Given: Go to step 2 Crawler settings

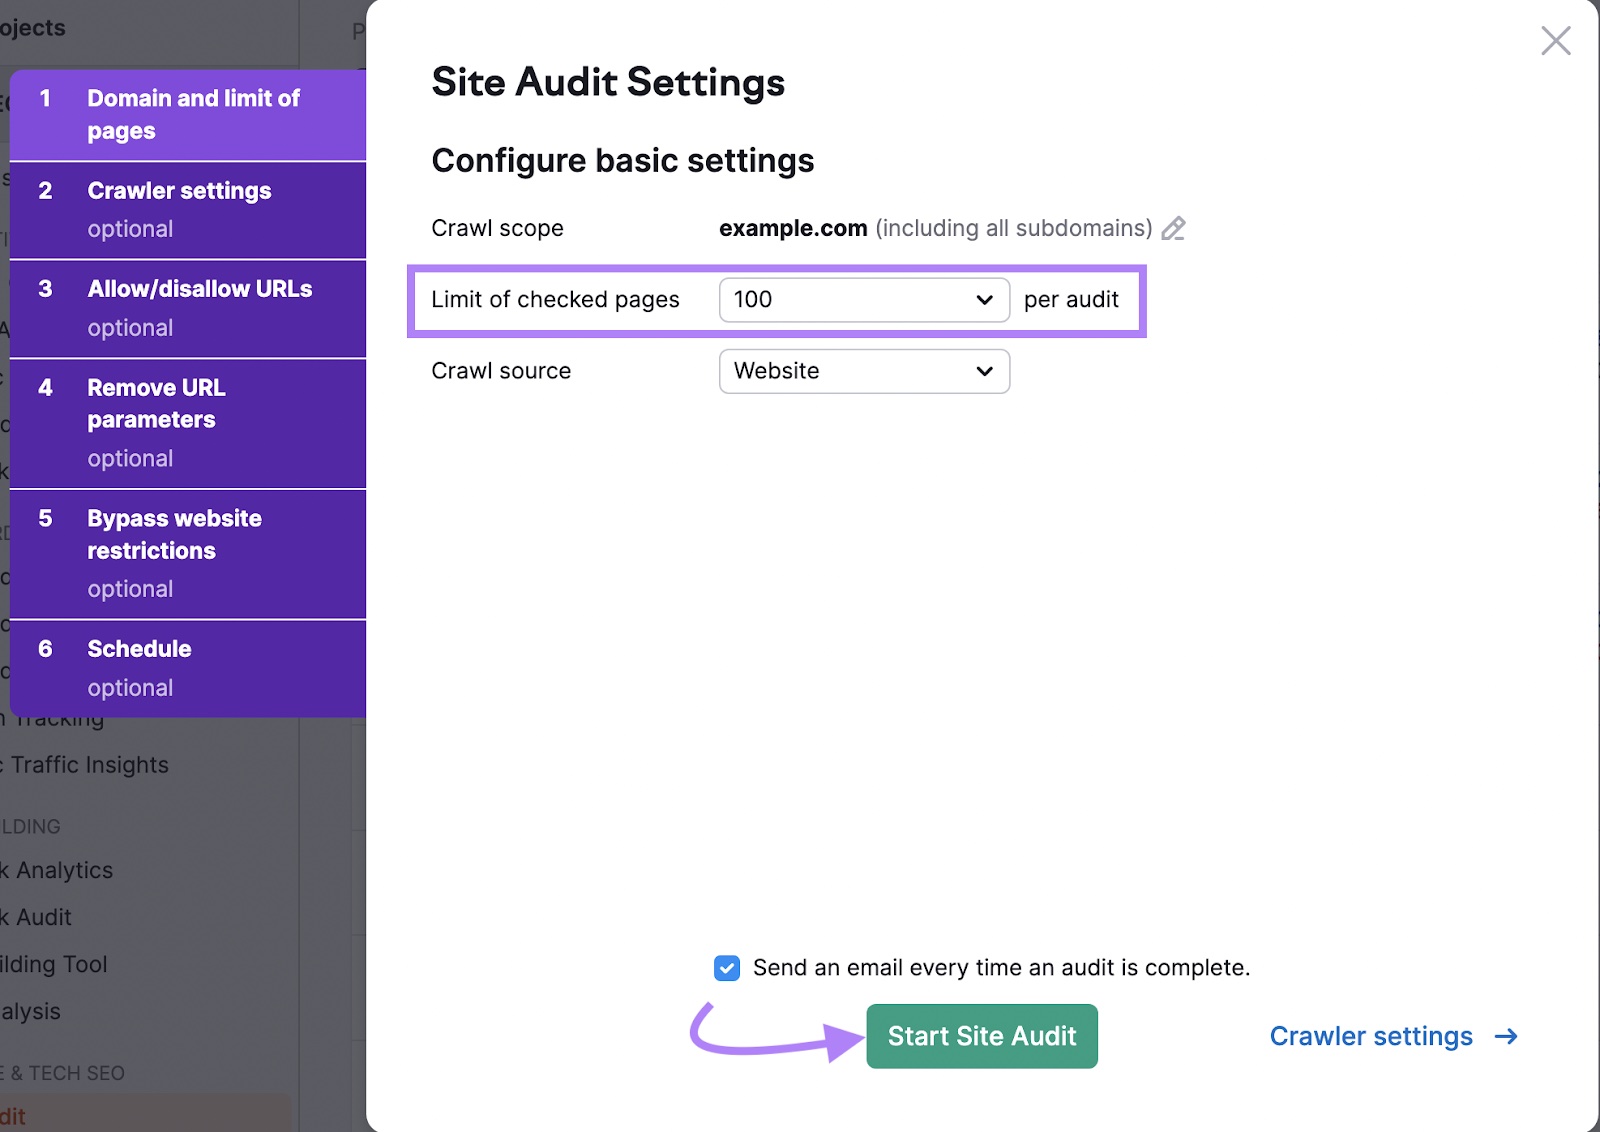Looking at the screenshot, I should point(188,208).
